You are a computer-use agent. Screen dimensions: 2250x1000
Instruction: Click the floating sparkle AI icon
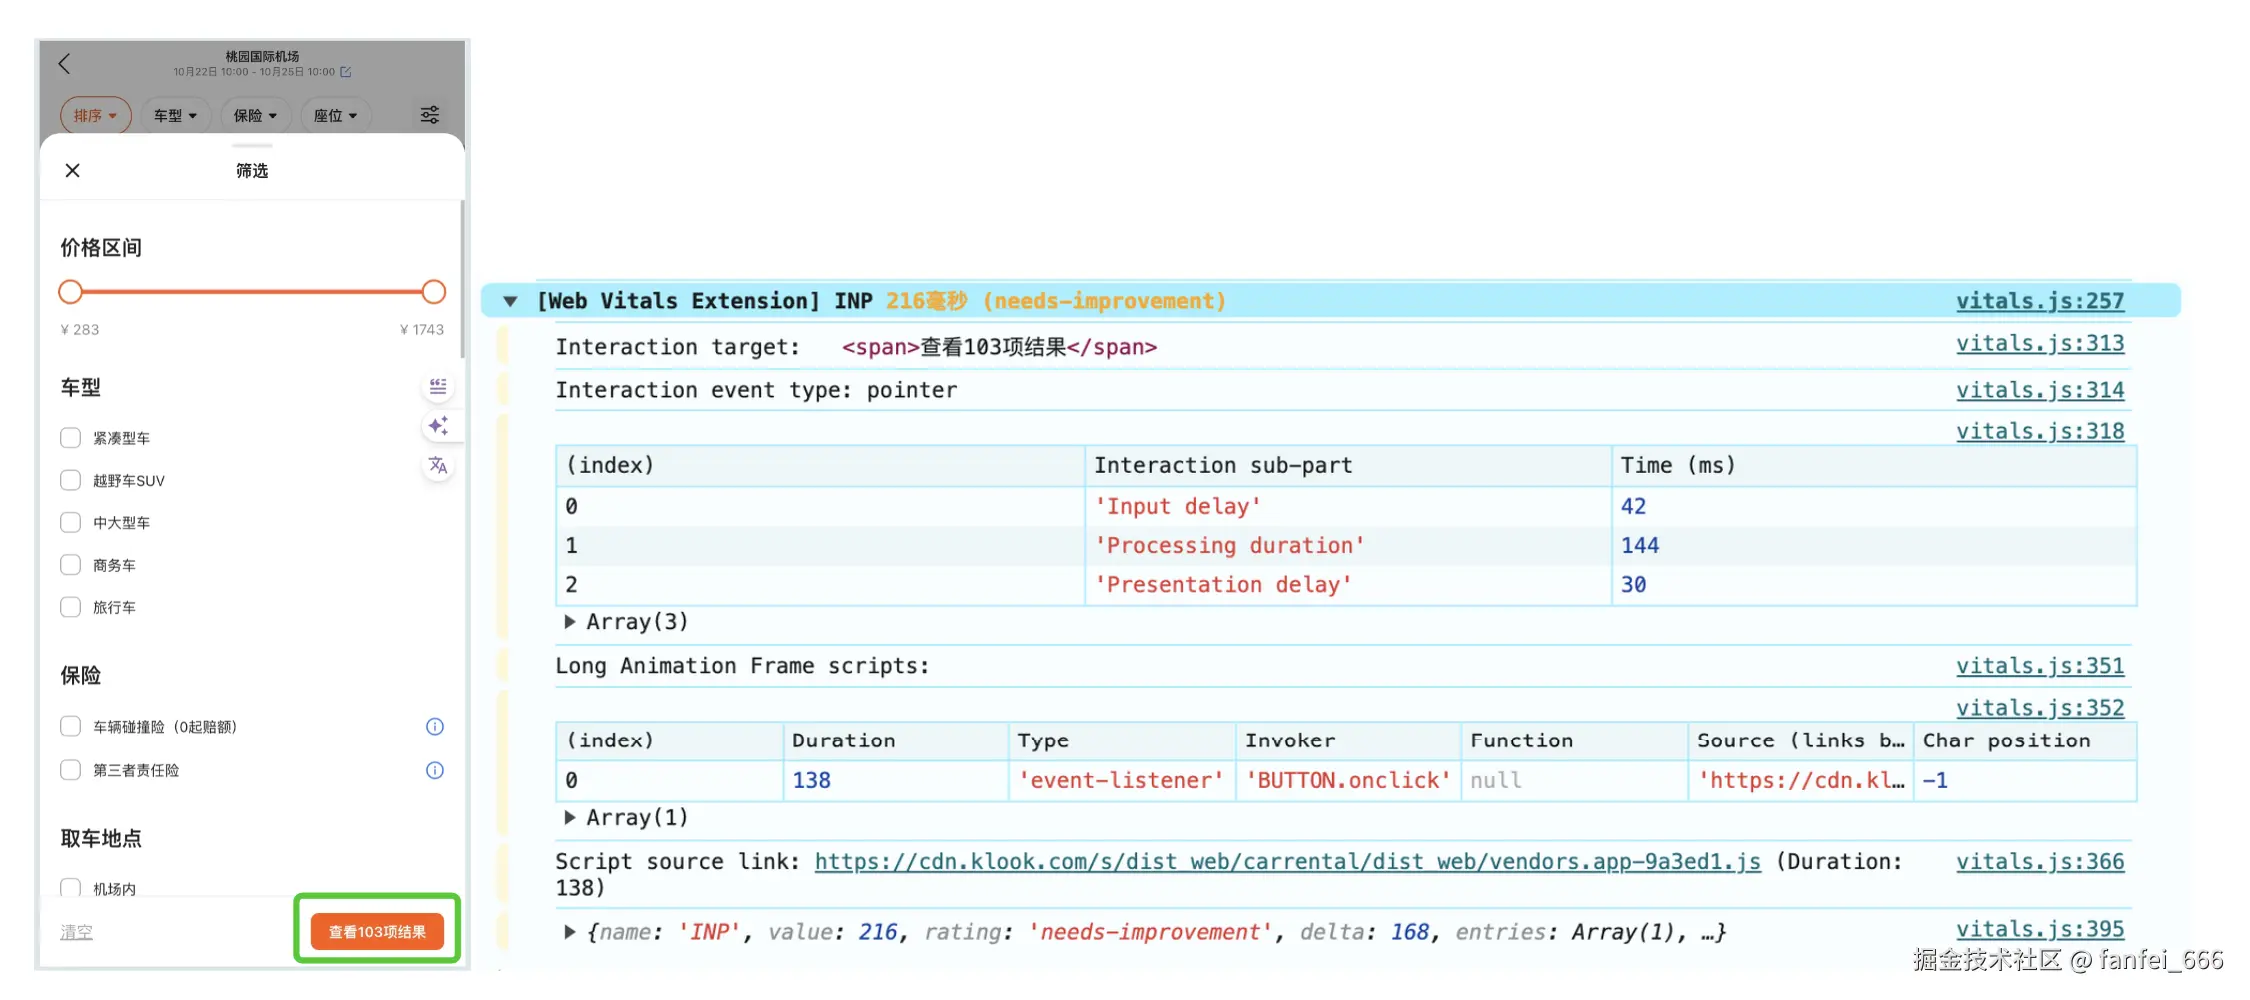(438, 426)
